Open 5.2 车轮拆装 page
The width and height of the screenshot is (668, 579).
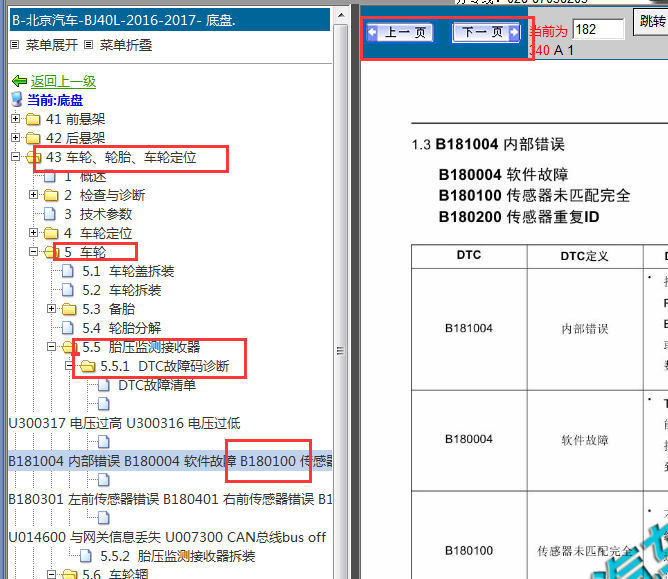click(122, 290)
